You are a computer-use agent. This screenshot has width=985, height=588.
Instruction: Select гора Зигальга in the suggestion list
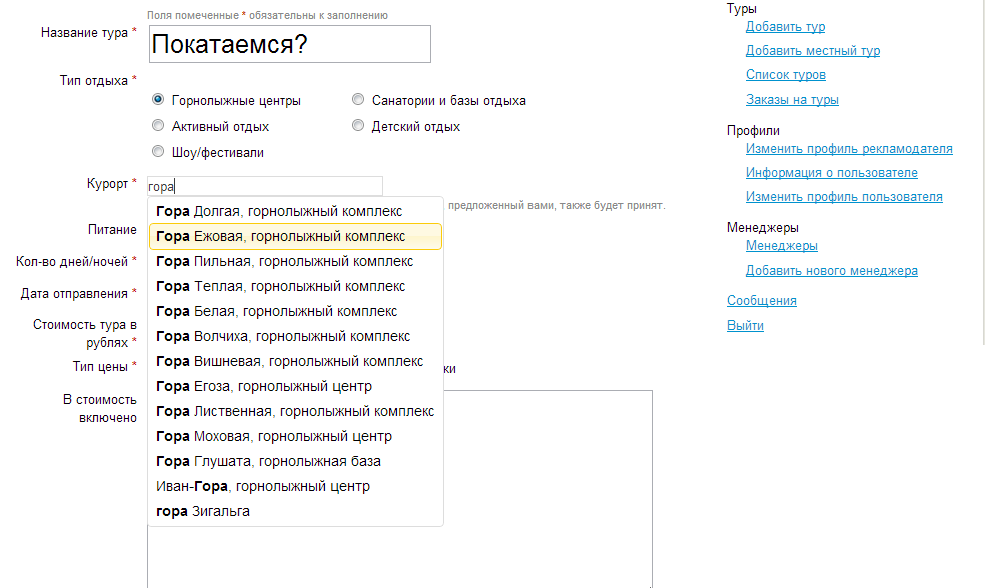[203, 511]
